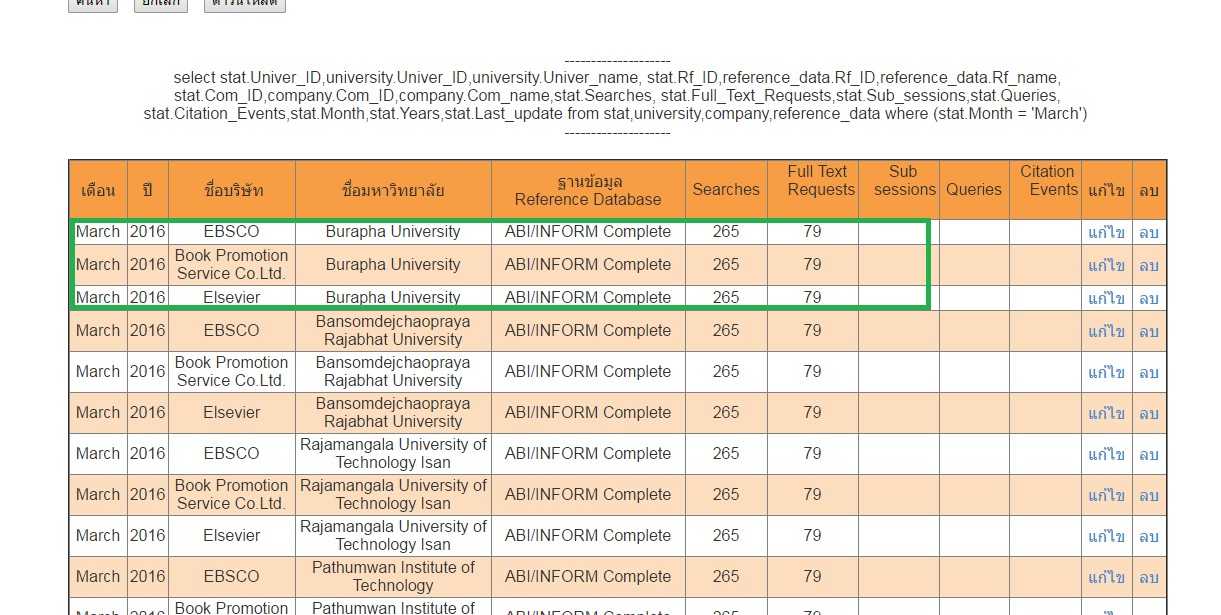Click ลบ delete link for EBSCO Burapha University row
This screenshot has height=615, width=1221.
tap(1149, 232)
